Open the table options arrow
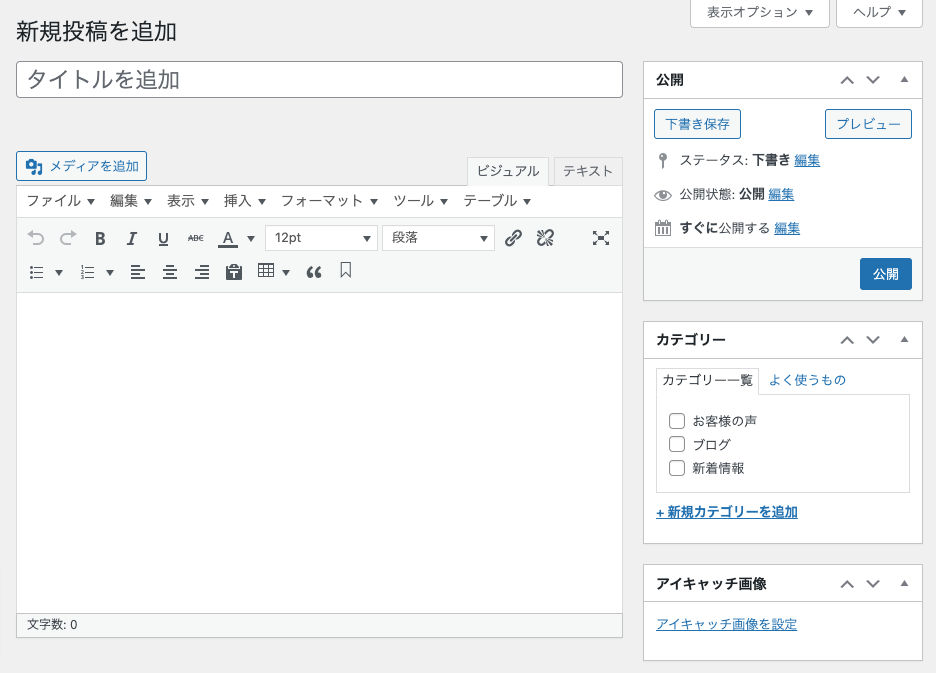The width and height of the screenshot is (936, 673). pos(286,273)
